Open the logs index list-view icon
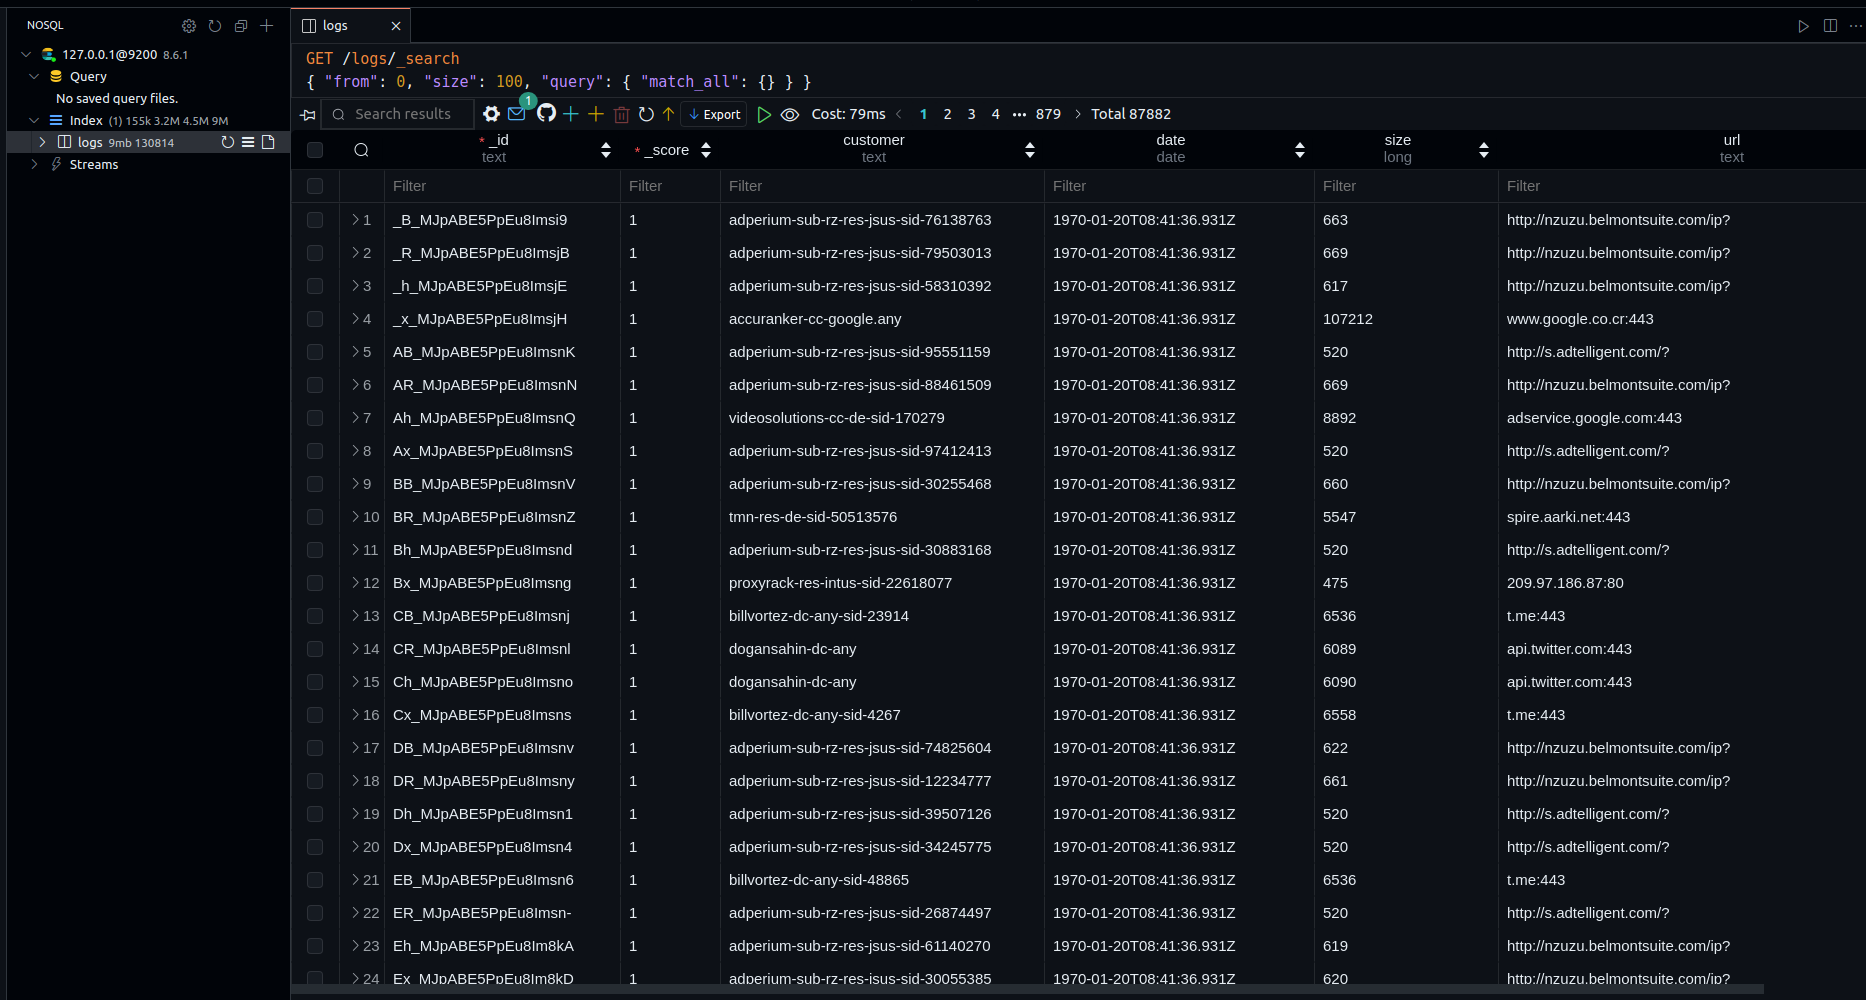 point(248,142)
